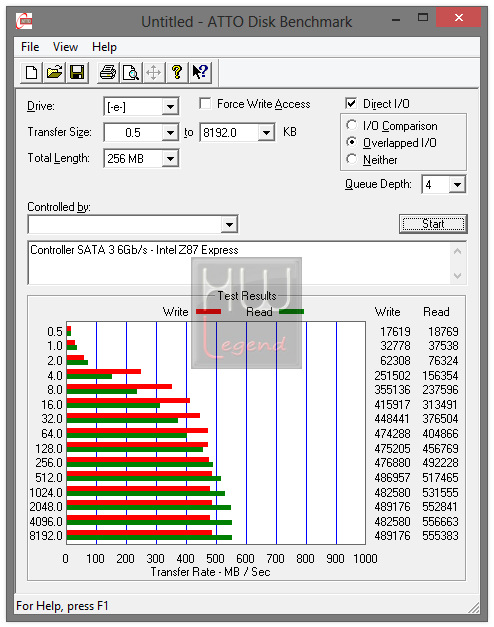Click the red Write legend swatch
494x627 pixels.
[x=208, y=312]
